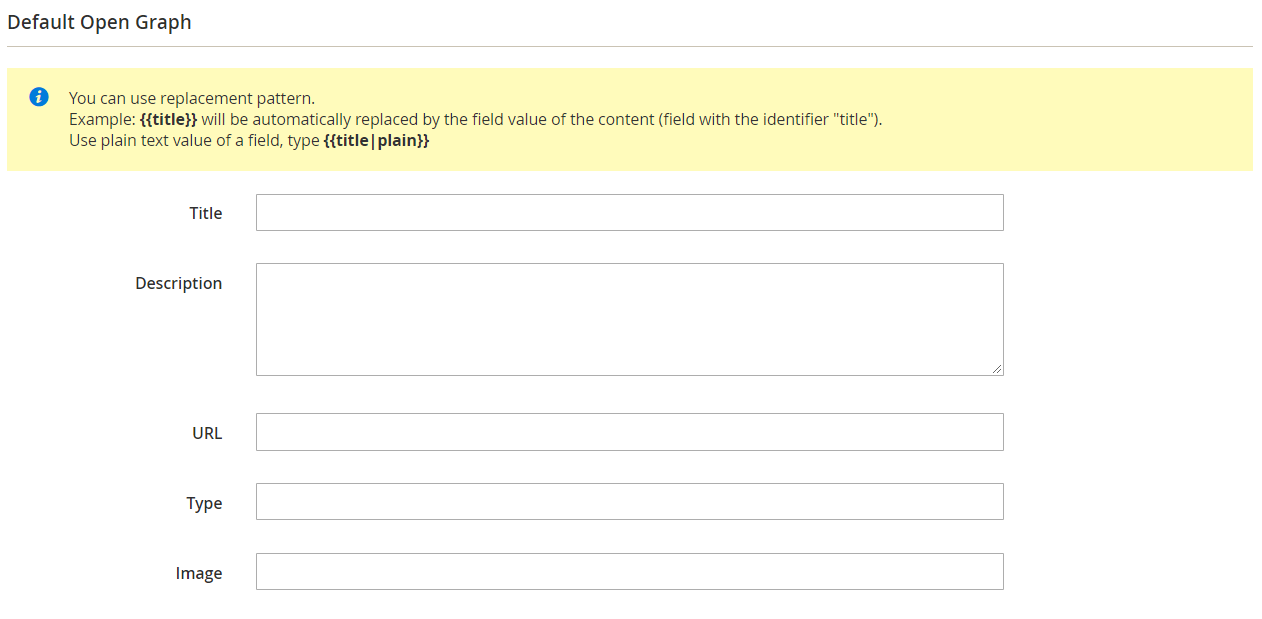Select the URL input field
The width and height of the screenshot is (1262, 619).
[629, 432]
